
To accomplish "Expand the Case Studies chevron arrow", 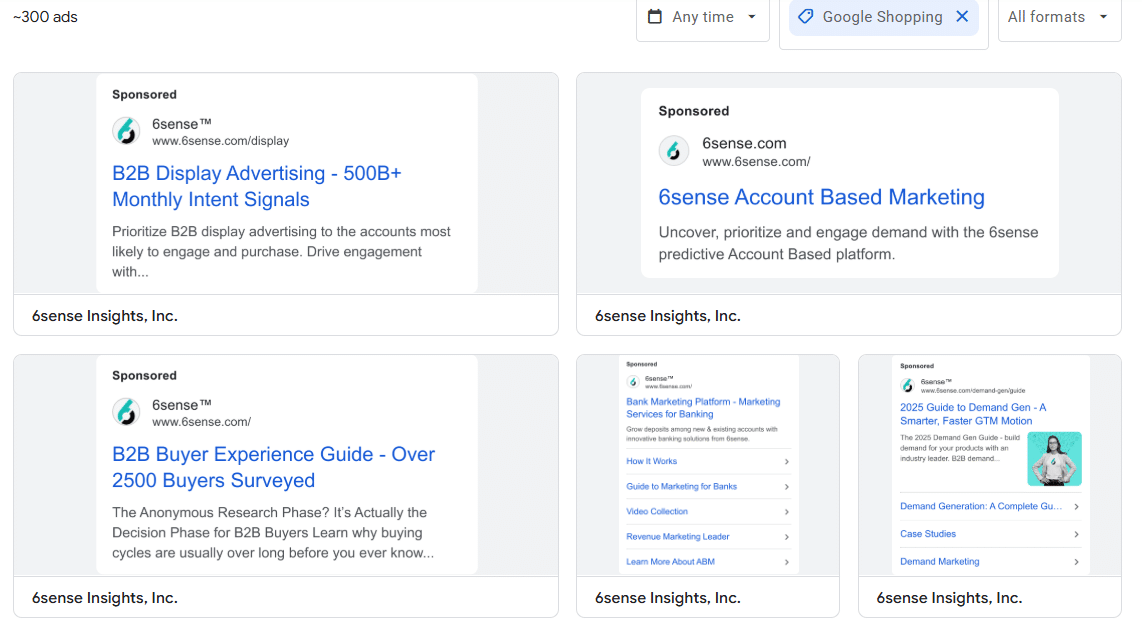I will tap(1078, 533).
